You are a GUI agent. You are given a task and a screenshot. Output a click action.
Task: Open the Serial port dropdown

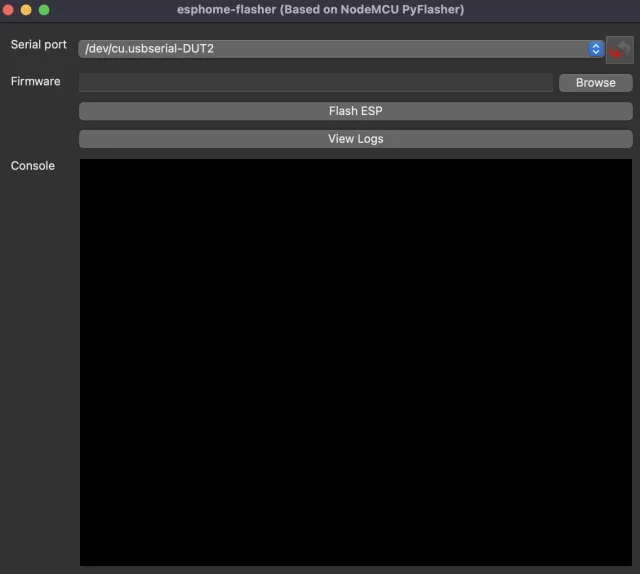(x=330, y=49)
